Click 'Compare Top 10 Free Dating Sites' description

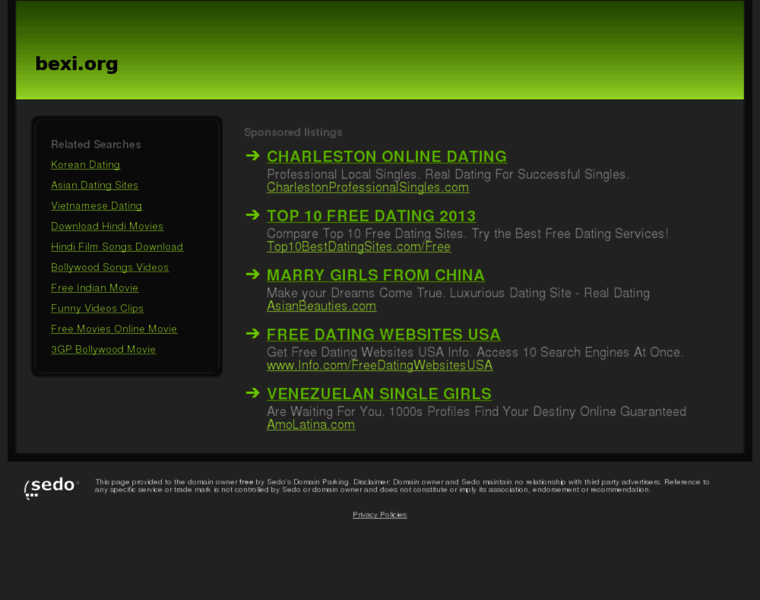[468, 234]
